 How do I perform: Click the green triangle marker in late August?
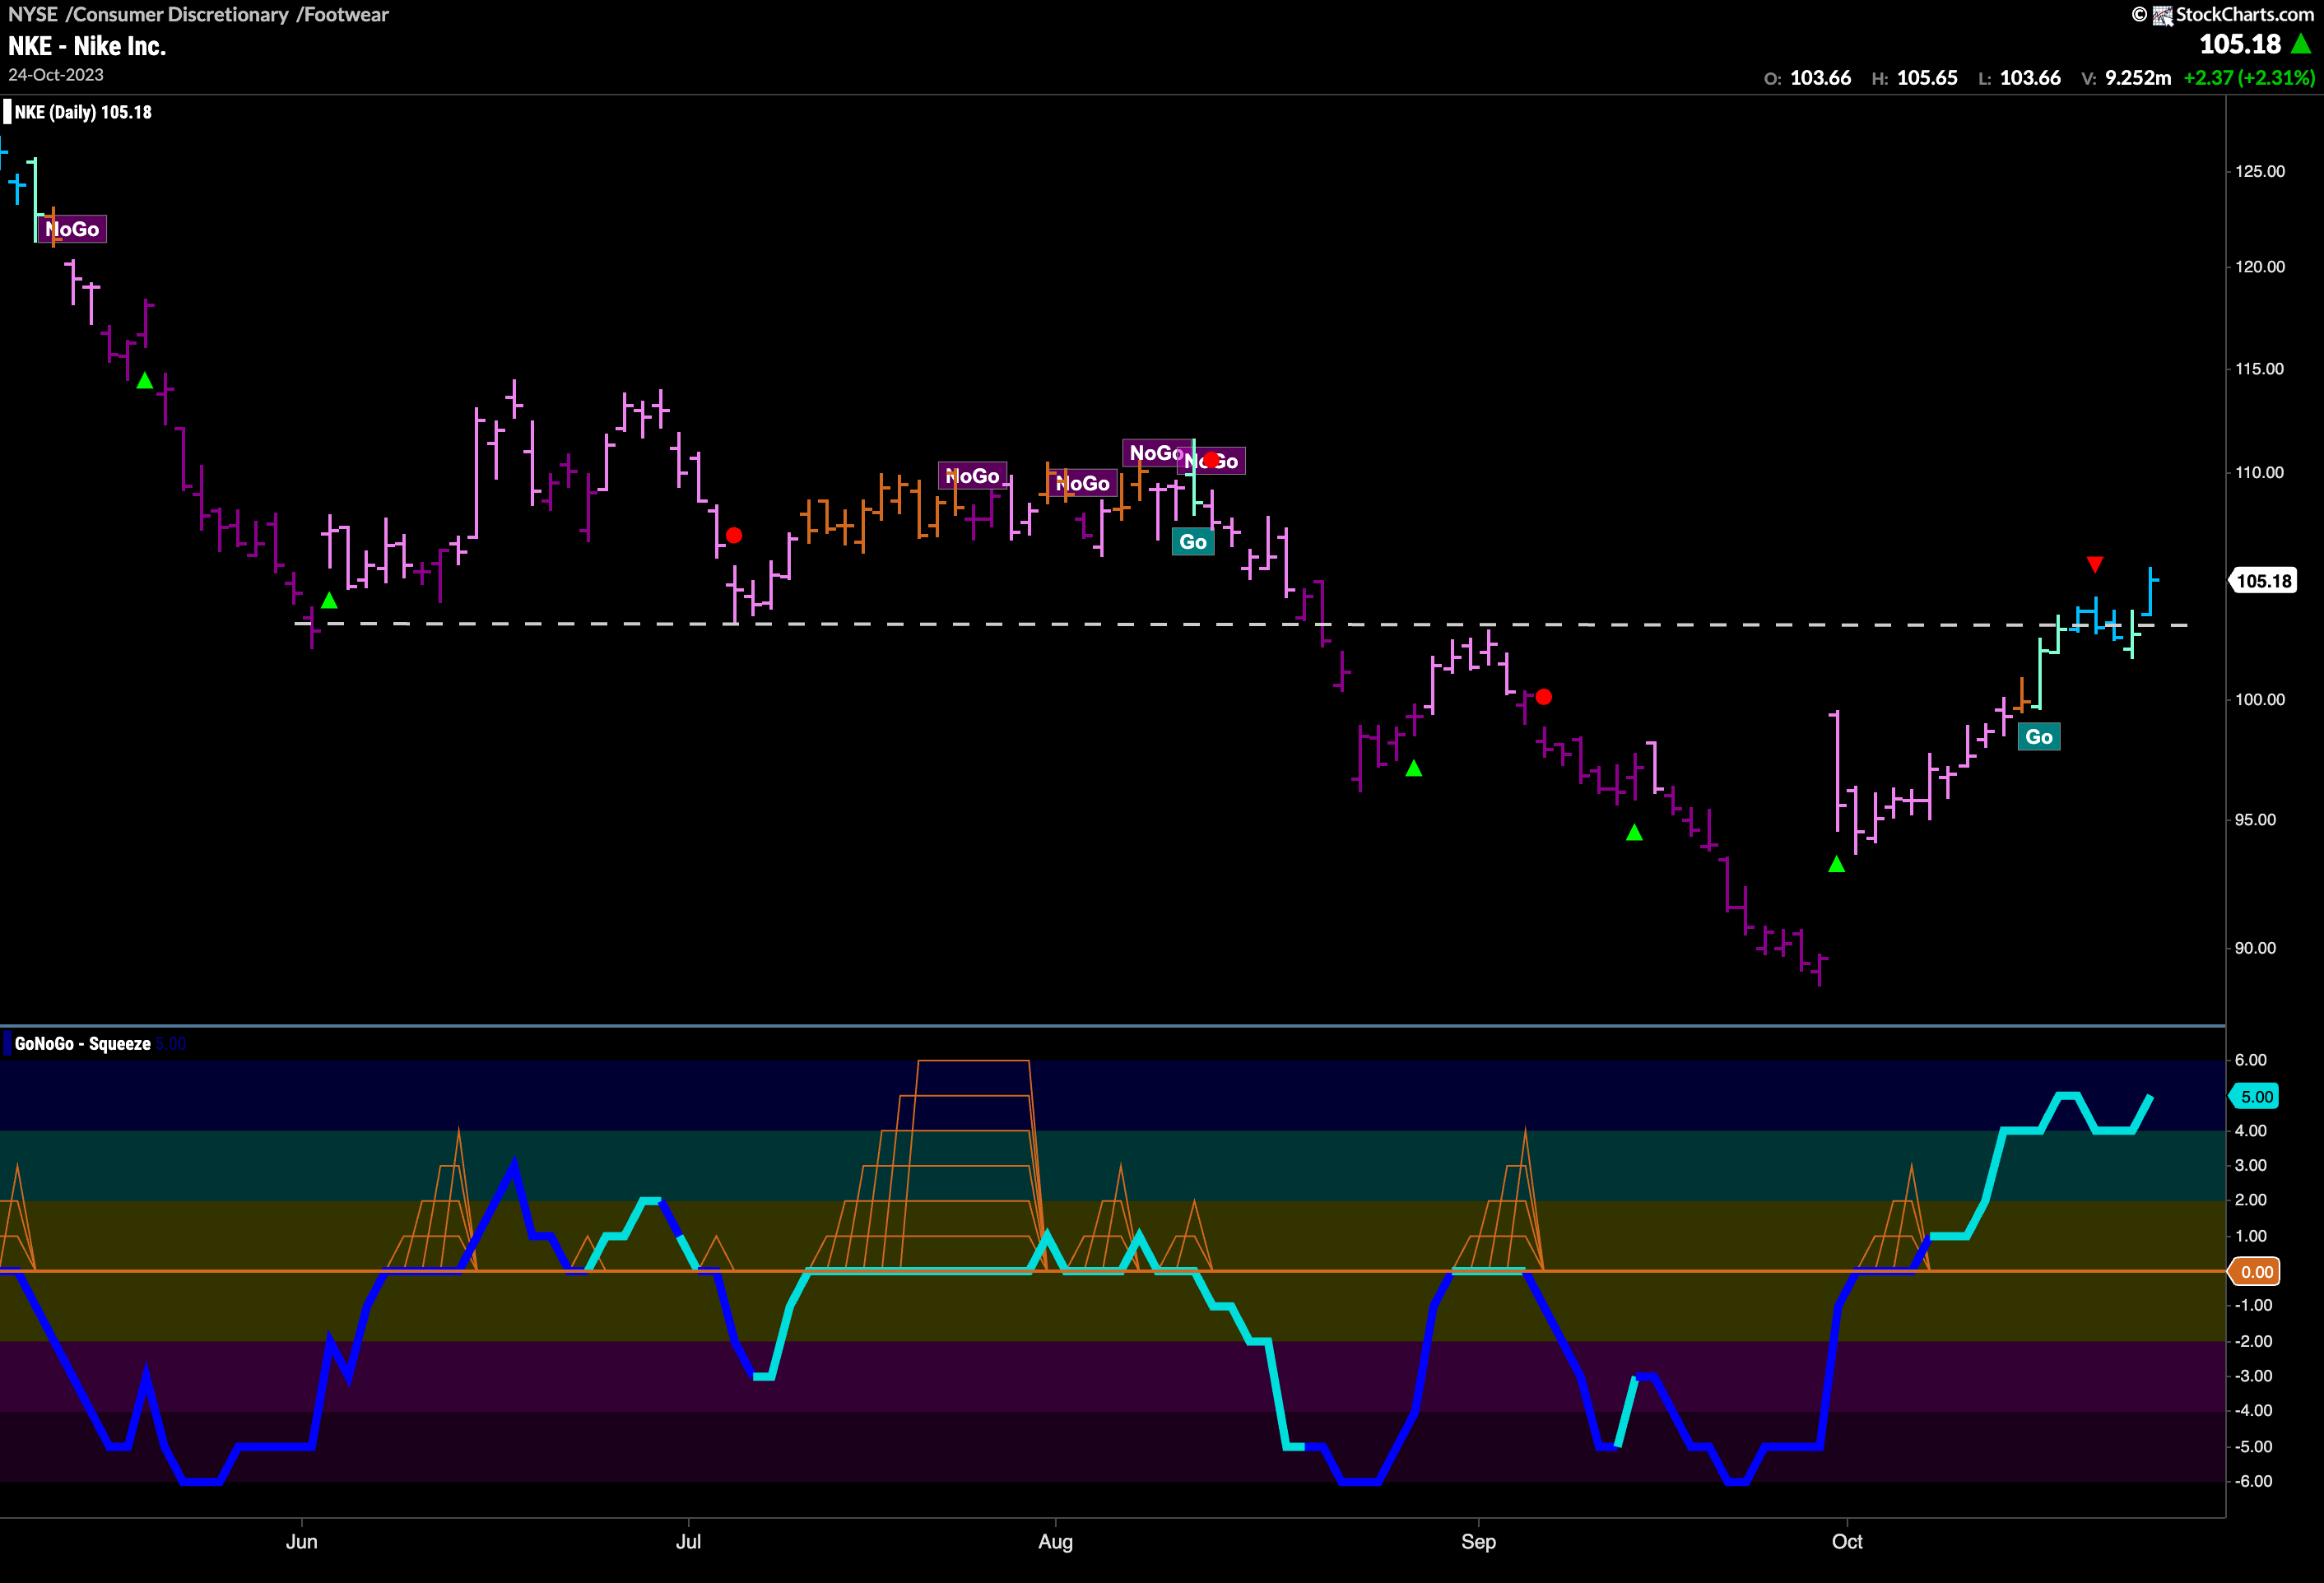point(1414,768)
